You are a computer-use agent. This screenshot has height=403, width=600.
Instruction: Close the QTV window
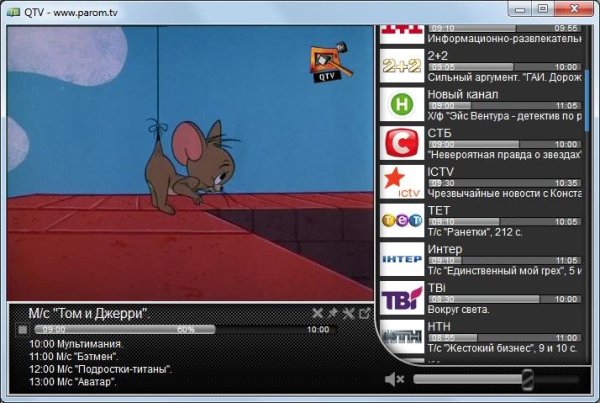coord(574,9)
